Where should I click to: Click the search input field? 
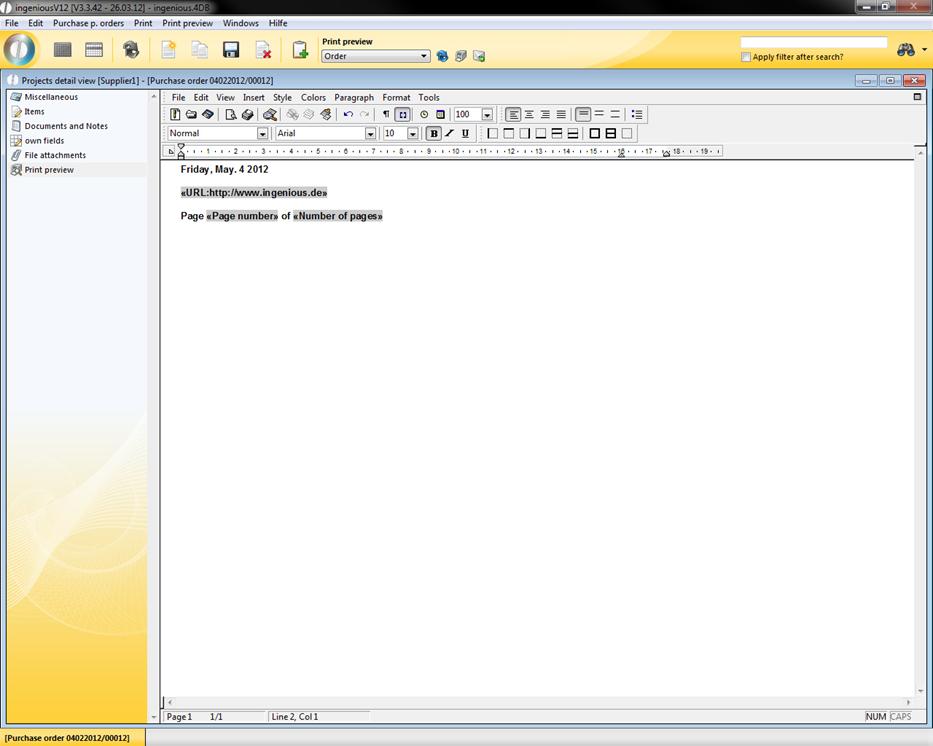pos(813,43)
